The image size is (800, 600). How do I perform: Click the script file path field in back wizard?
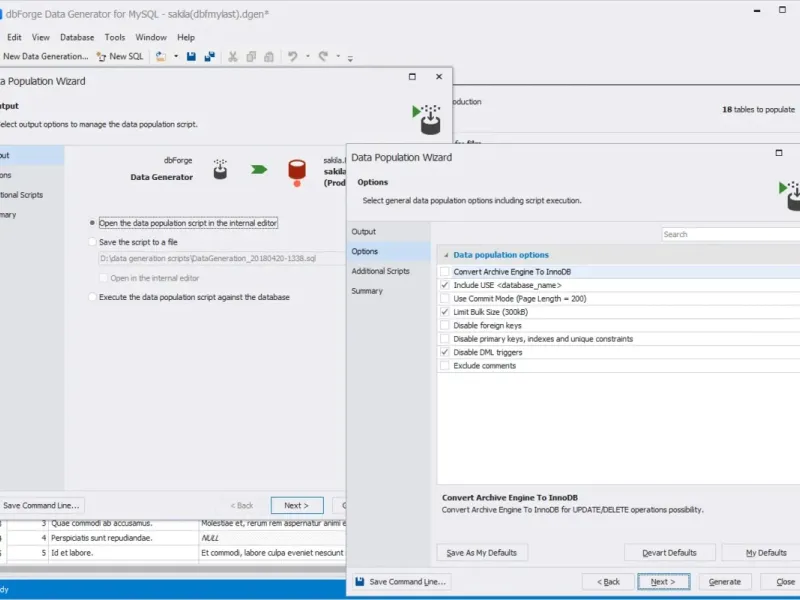pyautogui.click(x=221, y=258)
